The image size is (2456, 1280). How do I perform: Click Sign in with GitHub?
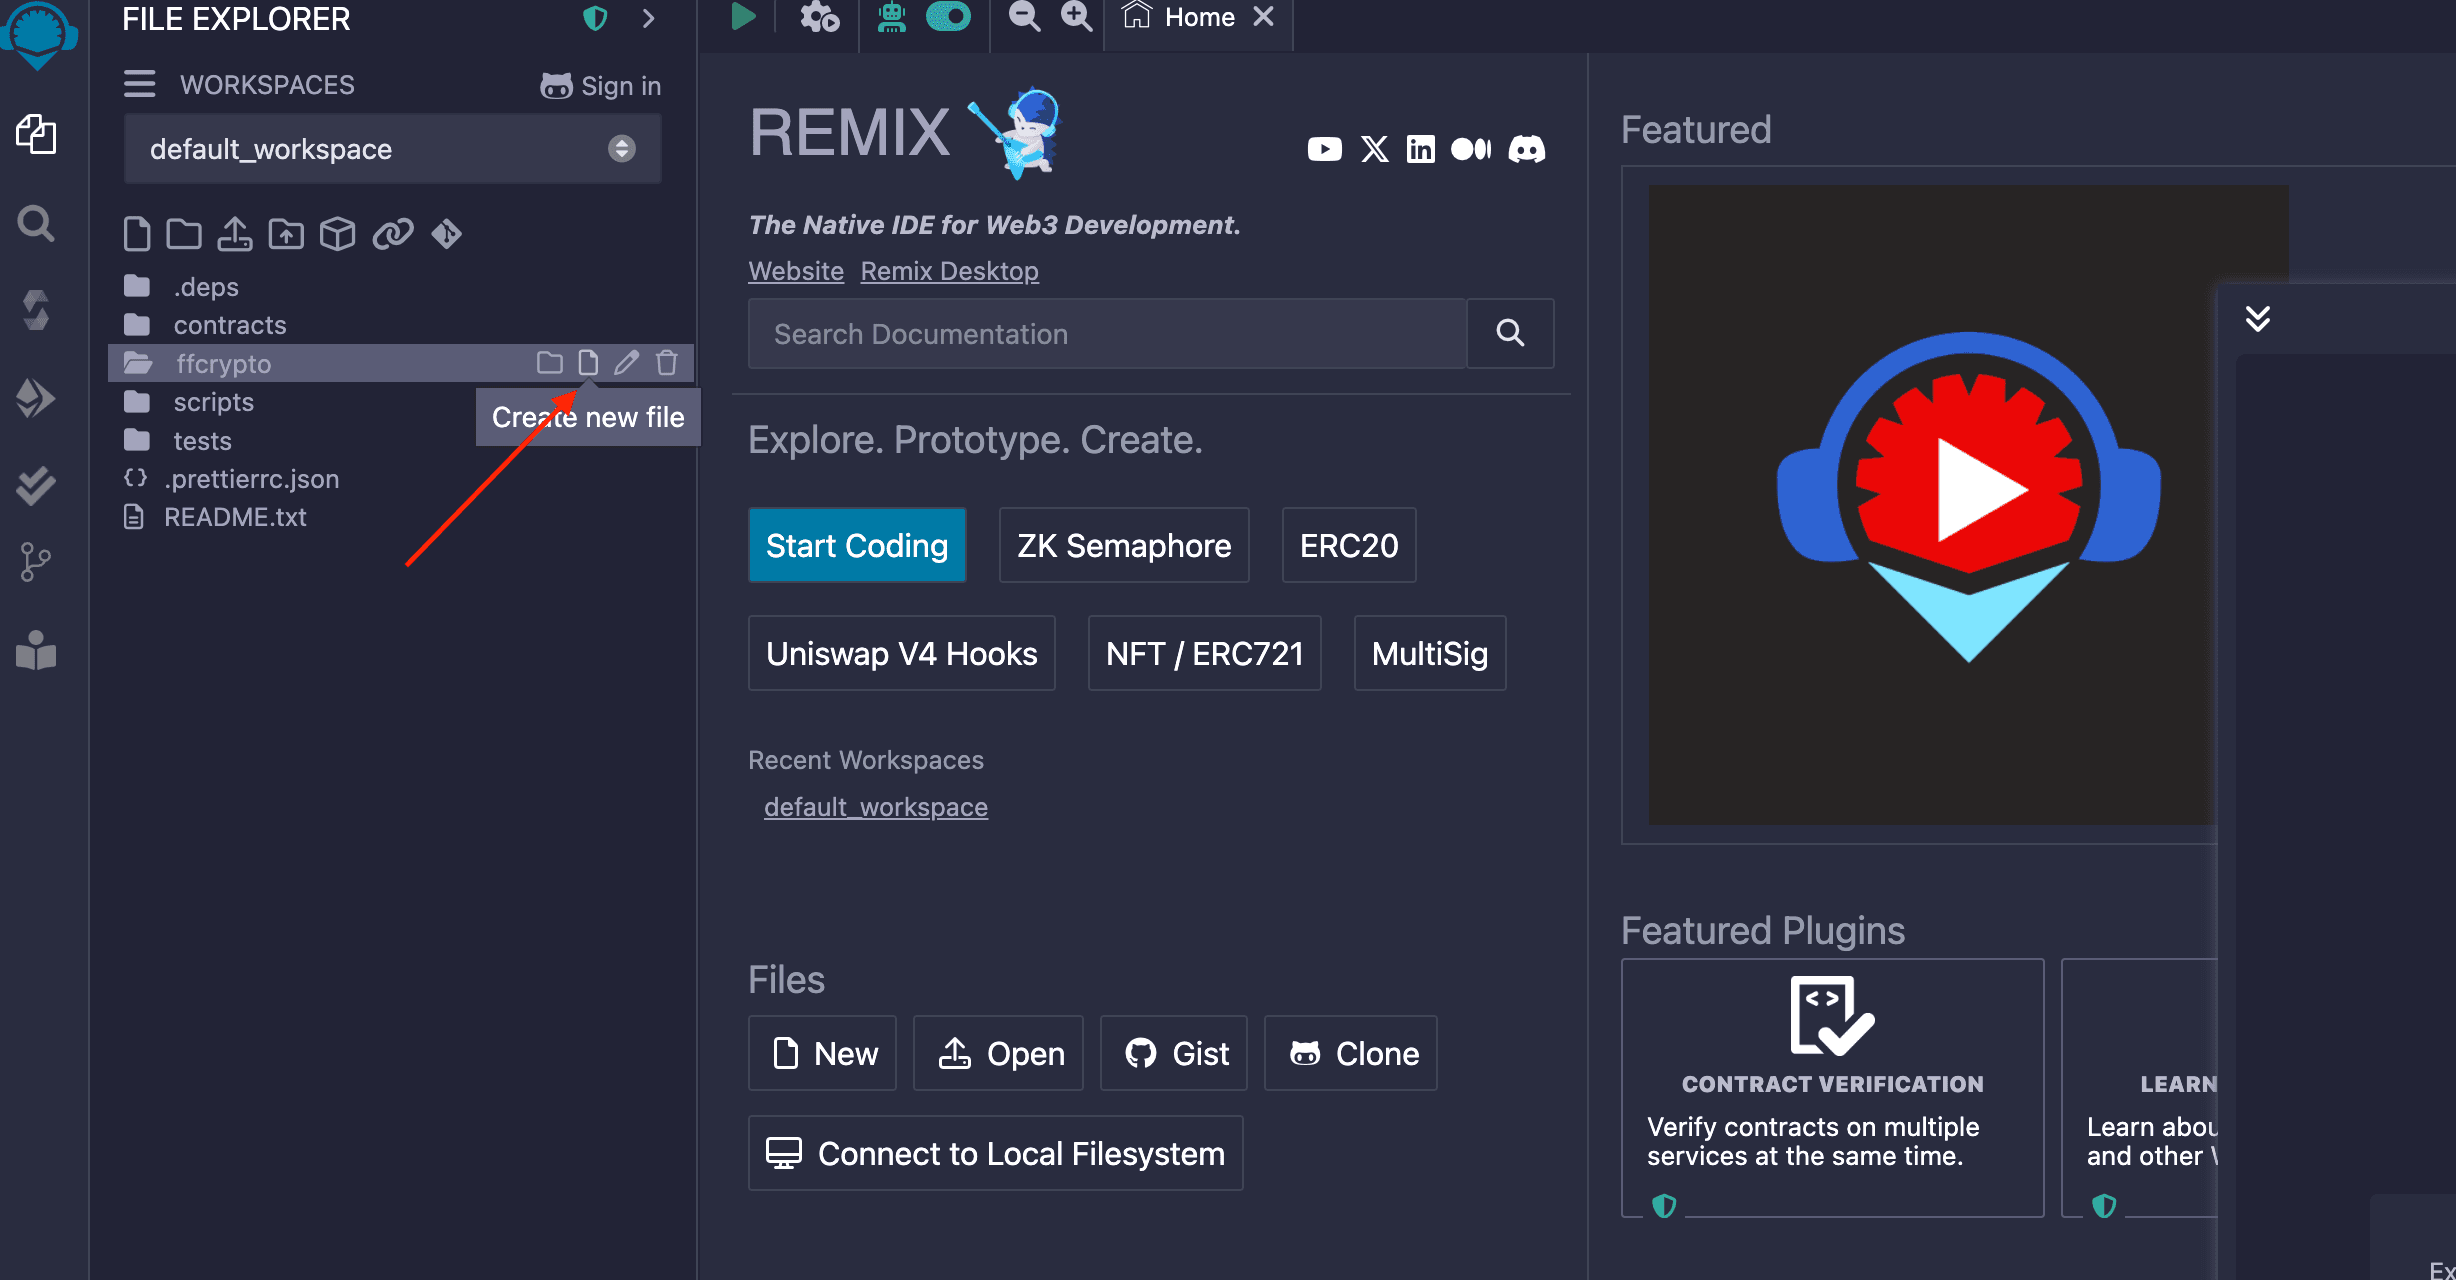pos(601,86)
